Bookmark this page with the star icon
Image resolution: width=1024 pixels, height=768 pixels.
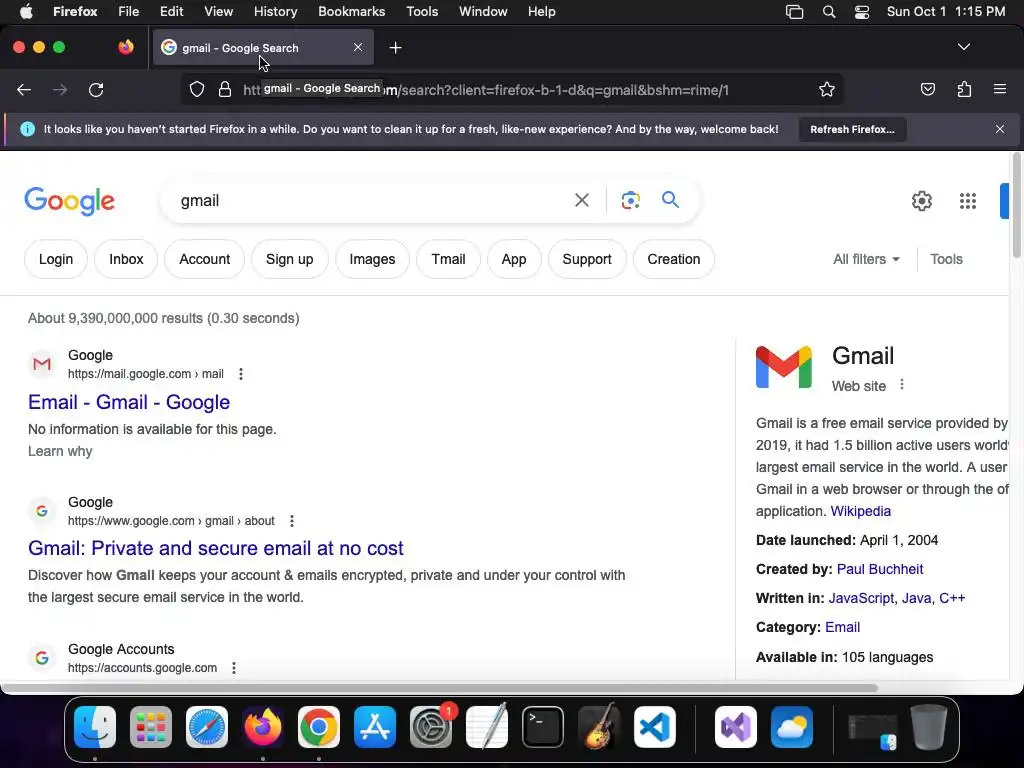pyautogui.click(x=827, y=89)
